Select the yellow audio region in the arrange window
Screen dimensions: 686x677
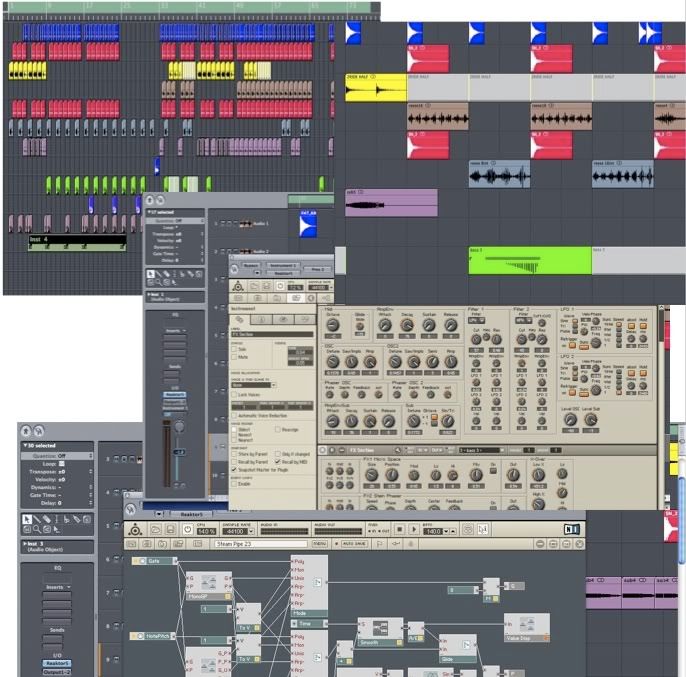coord(376,88)
